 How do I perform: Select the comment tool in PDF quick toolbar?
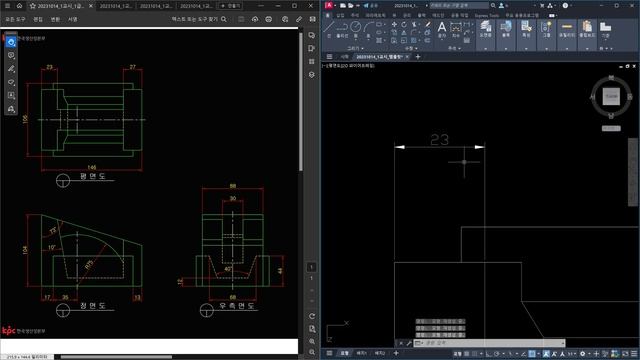click(x=11, y=55)
